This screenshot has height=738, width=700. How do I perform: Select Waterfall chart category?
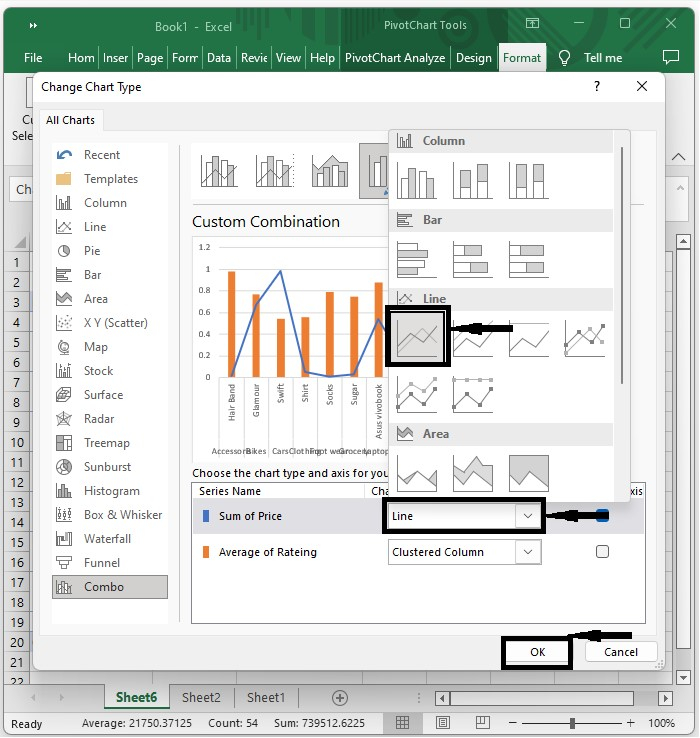[109, 539]
